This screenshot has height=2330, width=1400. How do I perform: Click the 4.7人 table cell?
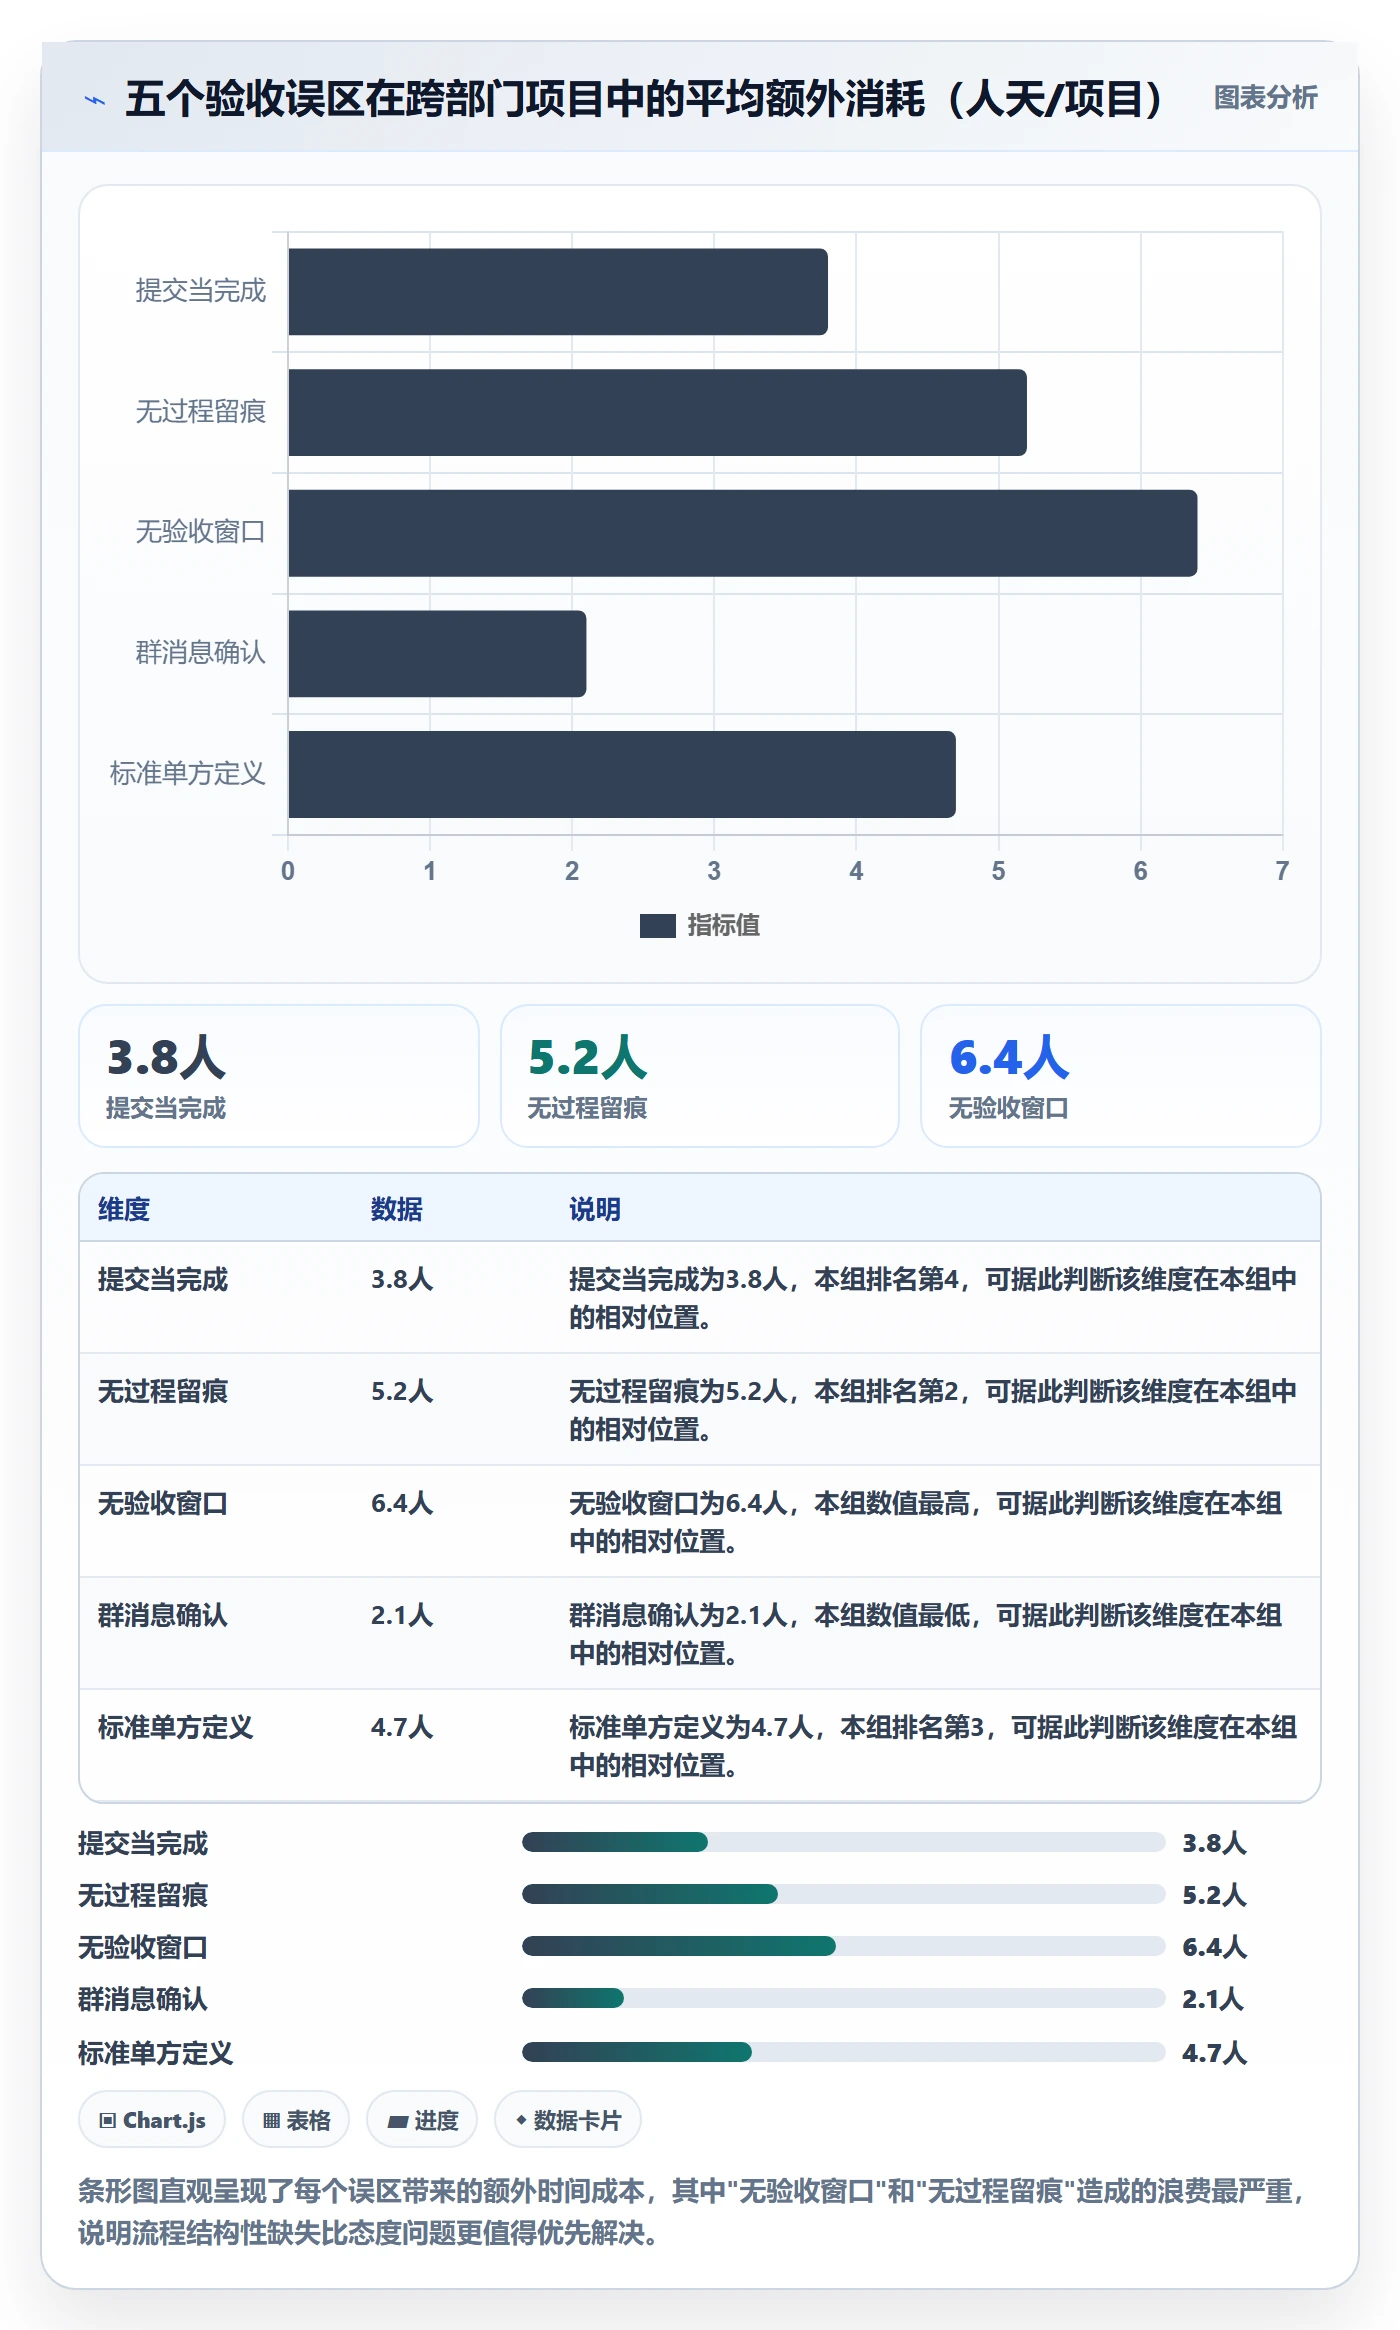click(x=402, y=1728)
